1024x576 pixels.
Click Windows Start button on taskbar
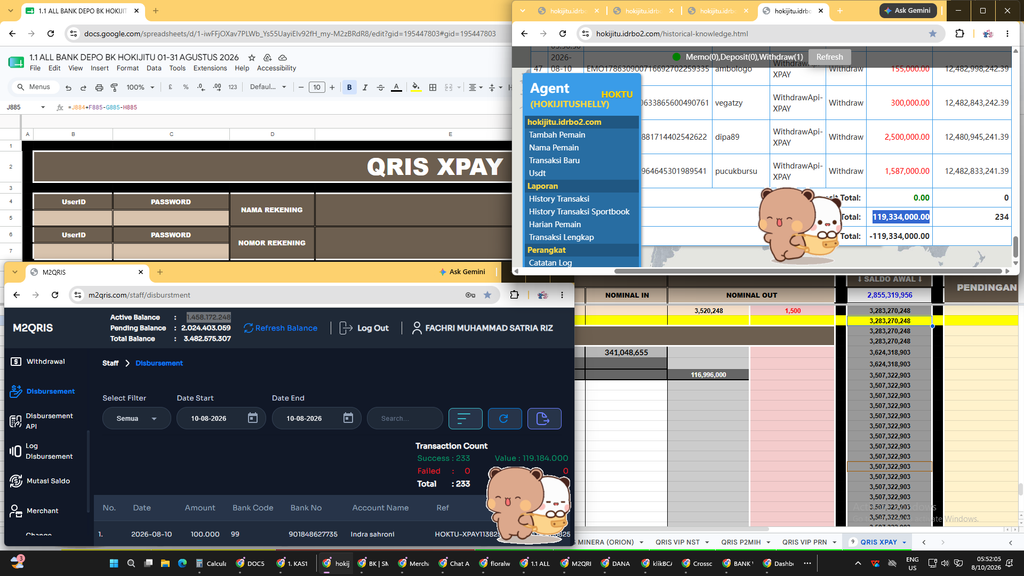coord(114,563)
